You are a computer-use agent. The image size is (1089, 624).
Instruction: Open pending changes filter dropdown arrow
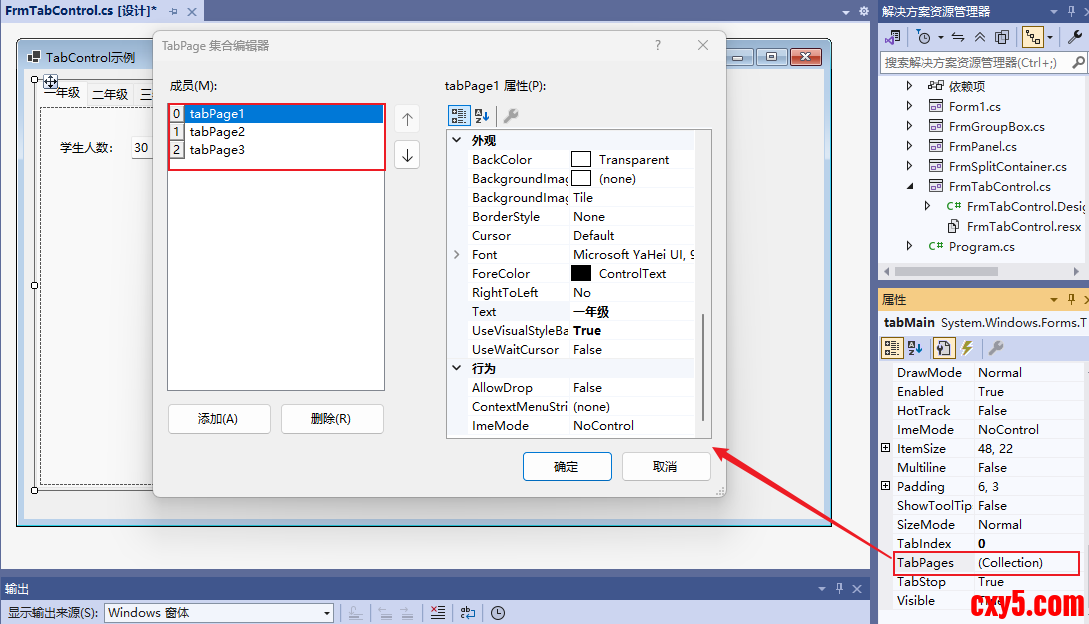[x=940, y=38]
